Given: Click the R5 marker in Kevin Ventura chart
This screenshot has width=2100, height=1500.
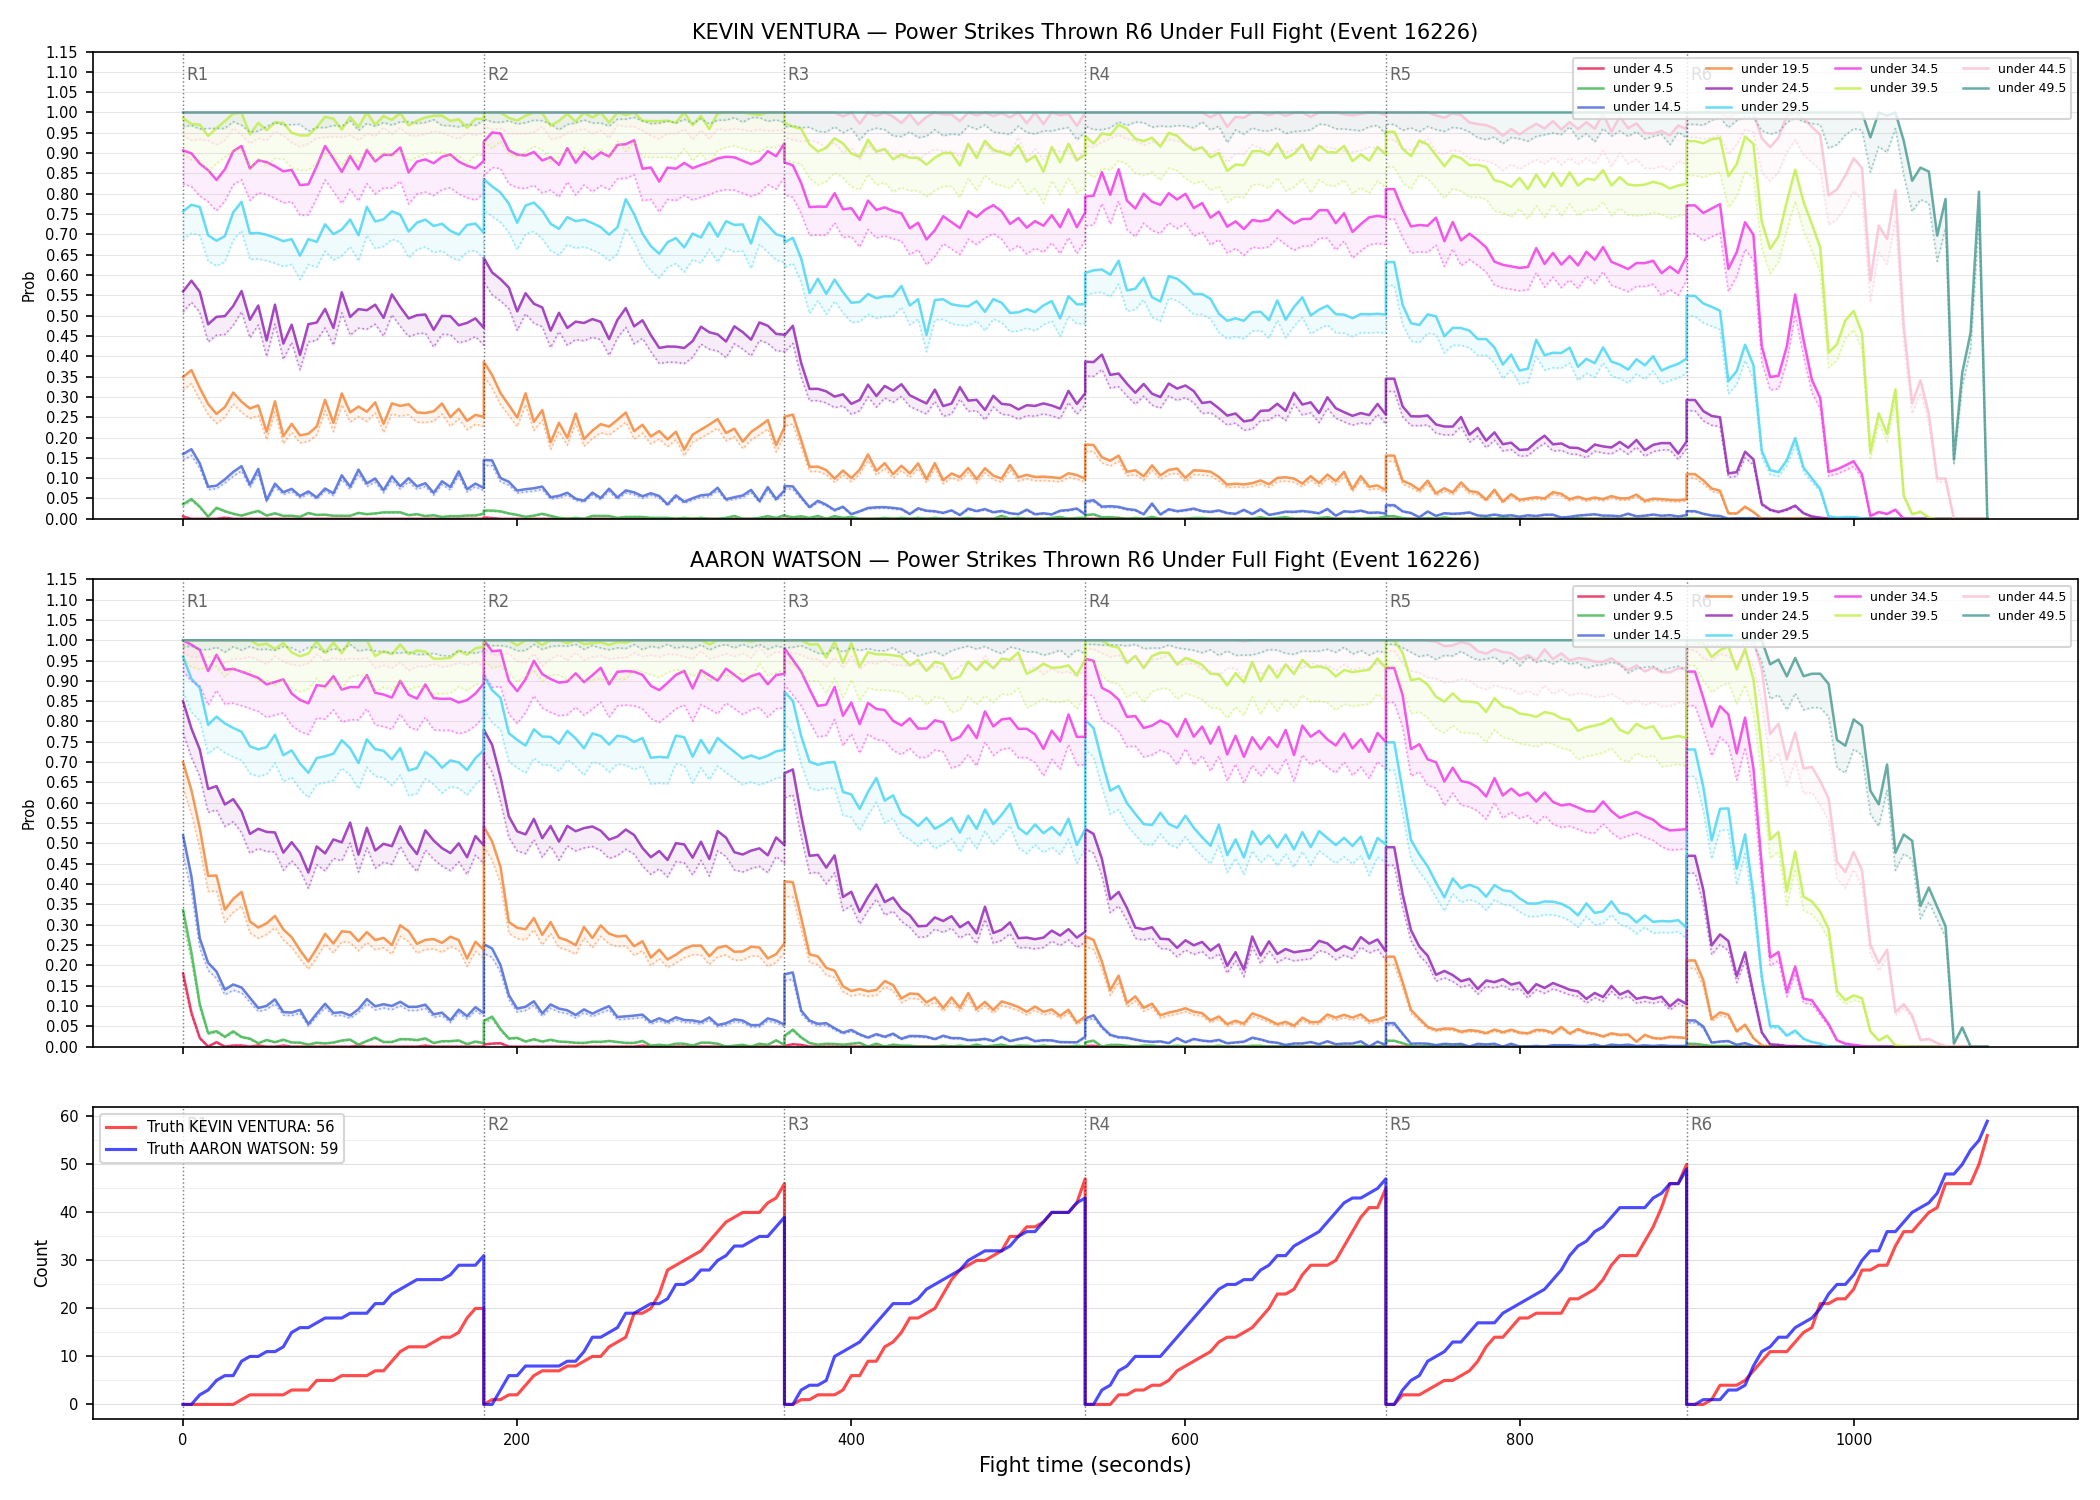Looking at the screenshot, I should click(x=1400, y=74).
